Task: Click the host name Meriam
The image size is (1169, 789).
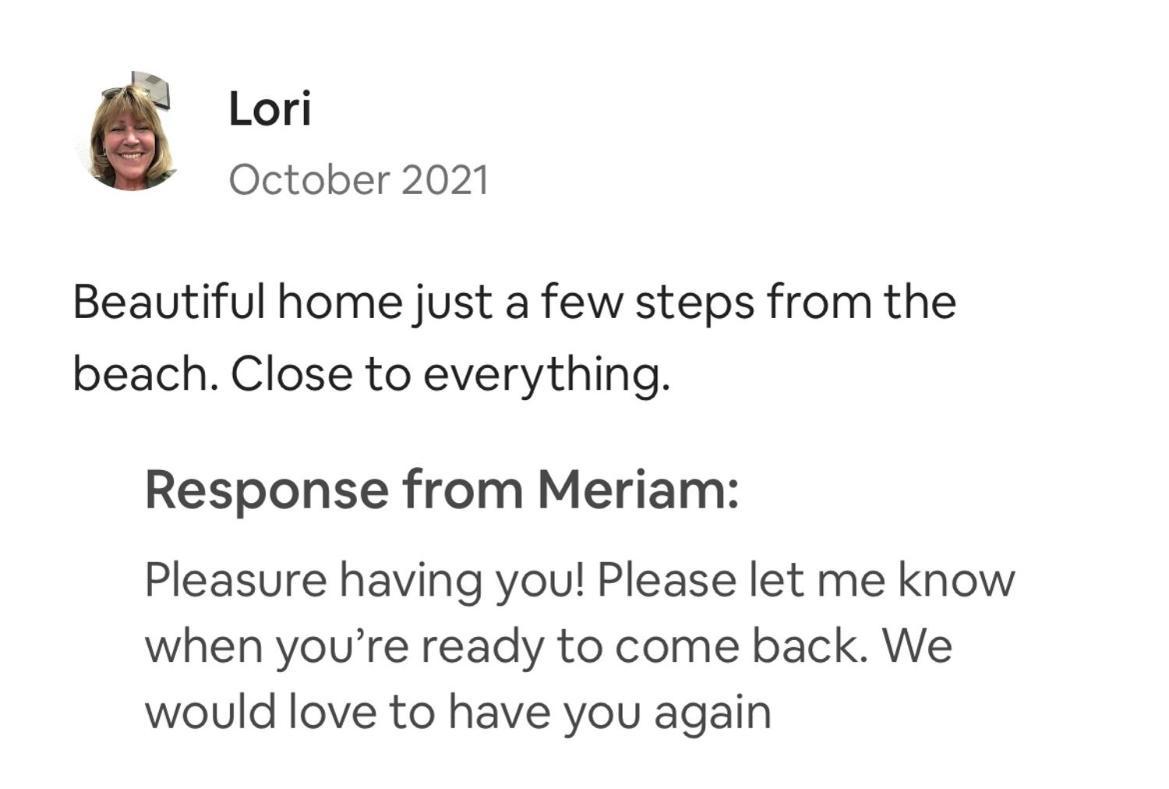Action: (633, 490)
